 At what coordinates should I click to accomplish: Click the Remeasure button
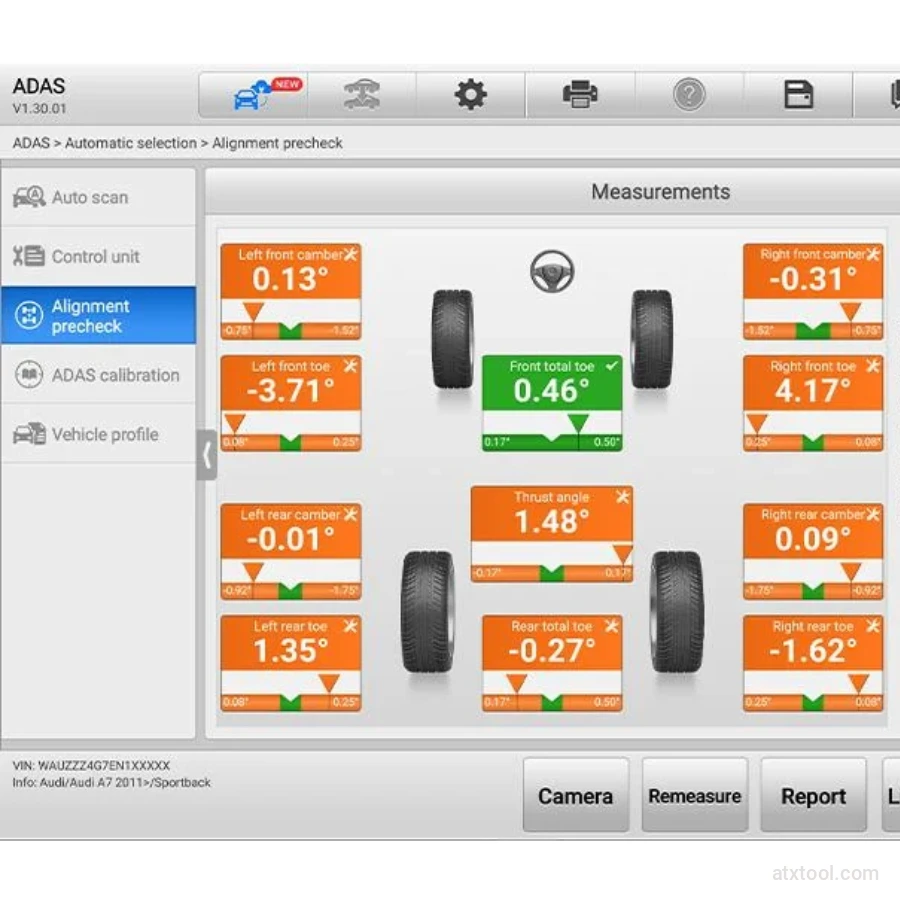click(x=694, y=796)
